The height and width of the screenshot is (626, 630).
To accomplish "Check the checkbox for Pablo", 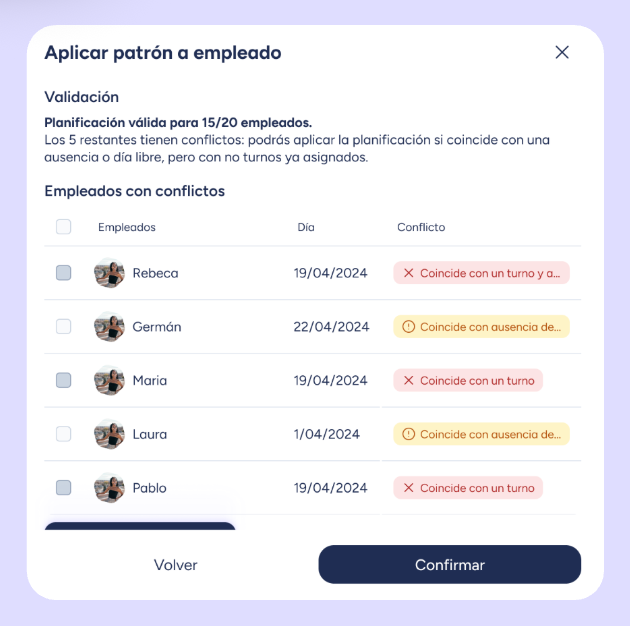I will [x=64, y=488].
